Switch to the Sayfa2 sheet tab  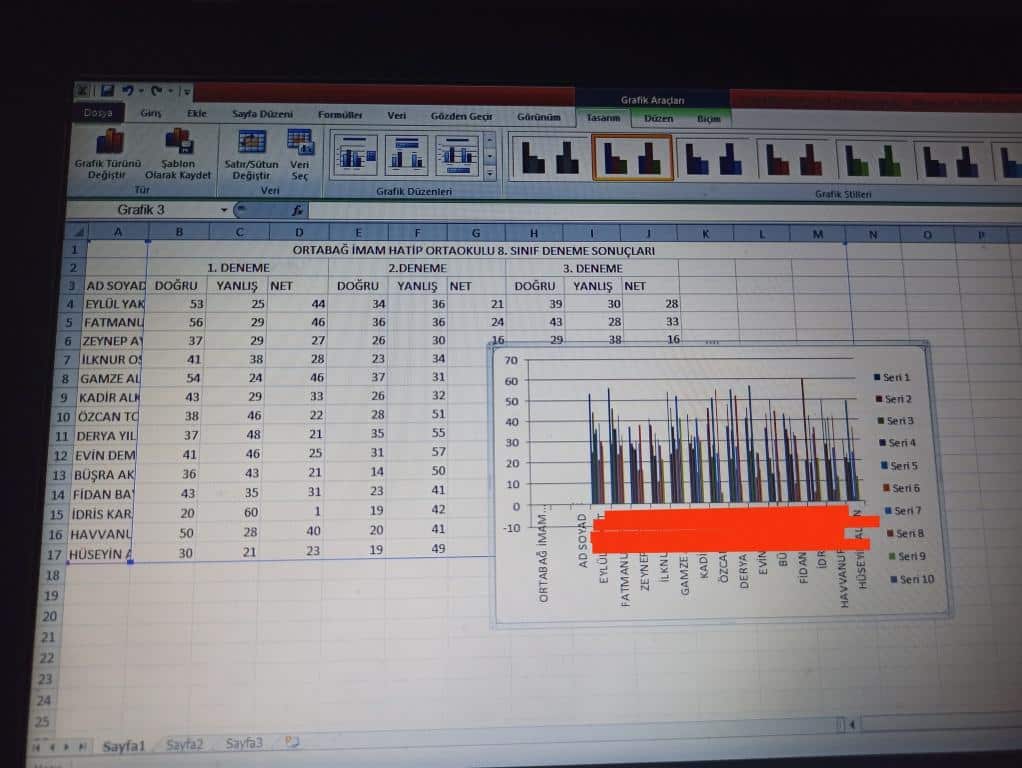185,744
